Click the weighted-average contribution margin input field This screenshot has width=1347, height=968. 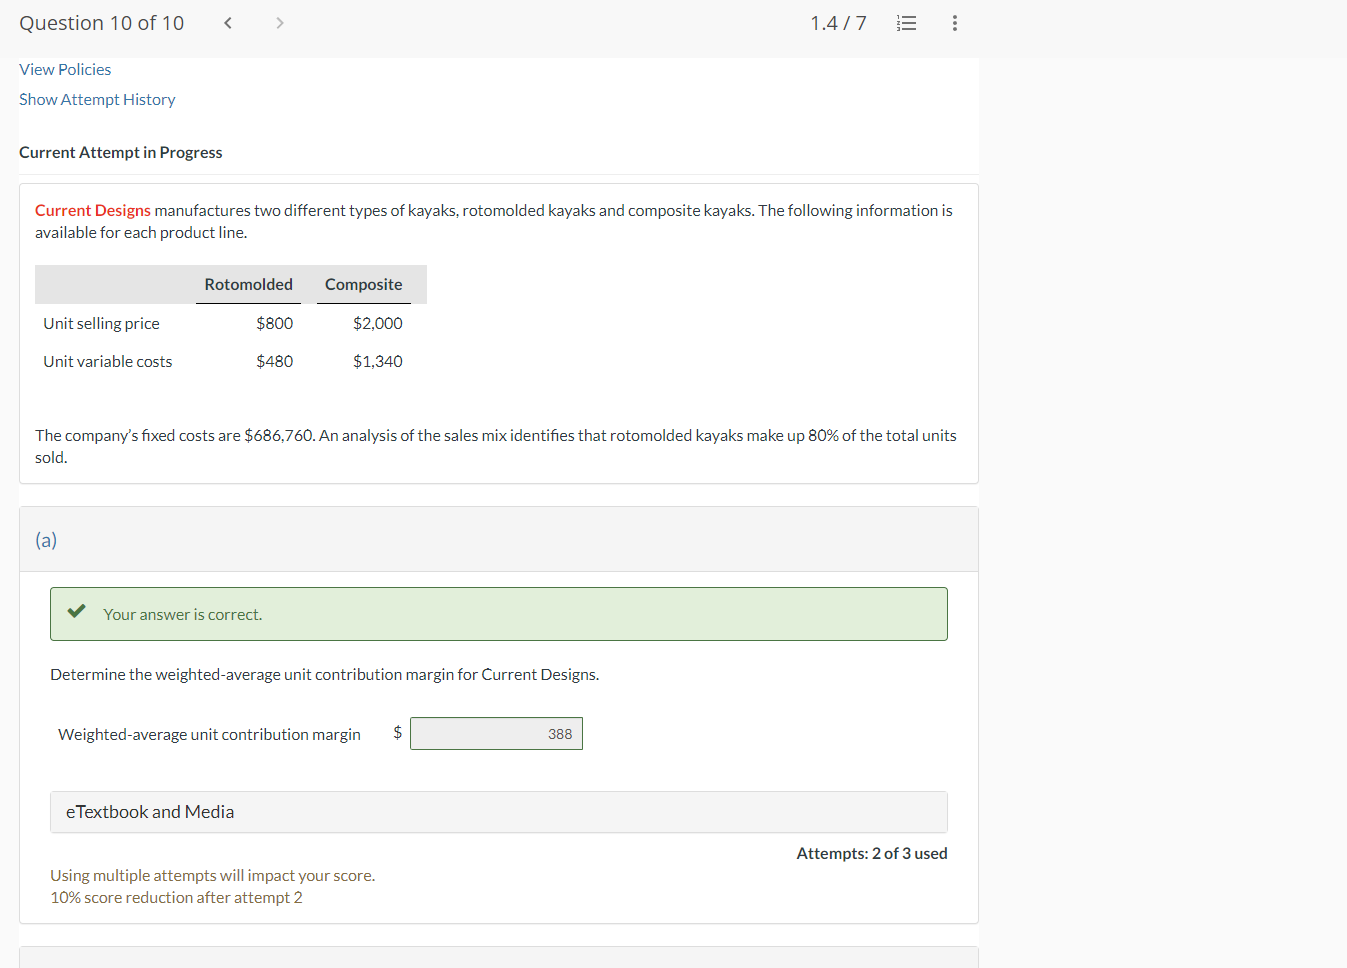[496, 734]
